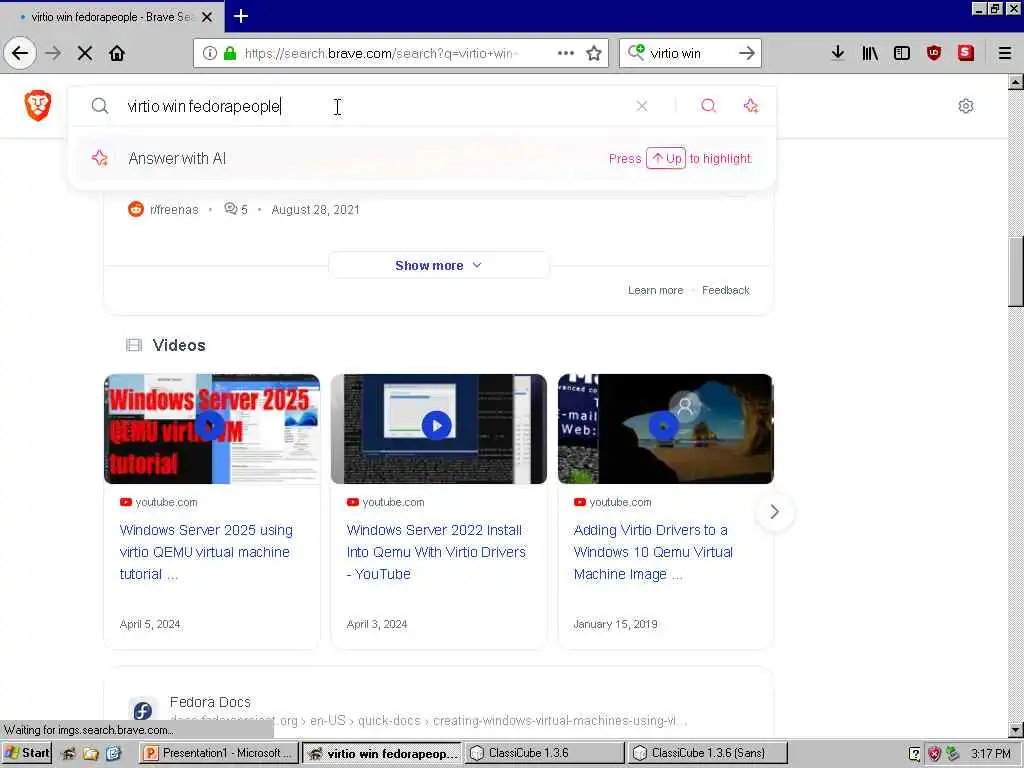
Task: Click the Feedback link
Action: coord(726,290)
